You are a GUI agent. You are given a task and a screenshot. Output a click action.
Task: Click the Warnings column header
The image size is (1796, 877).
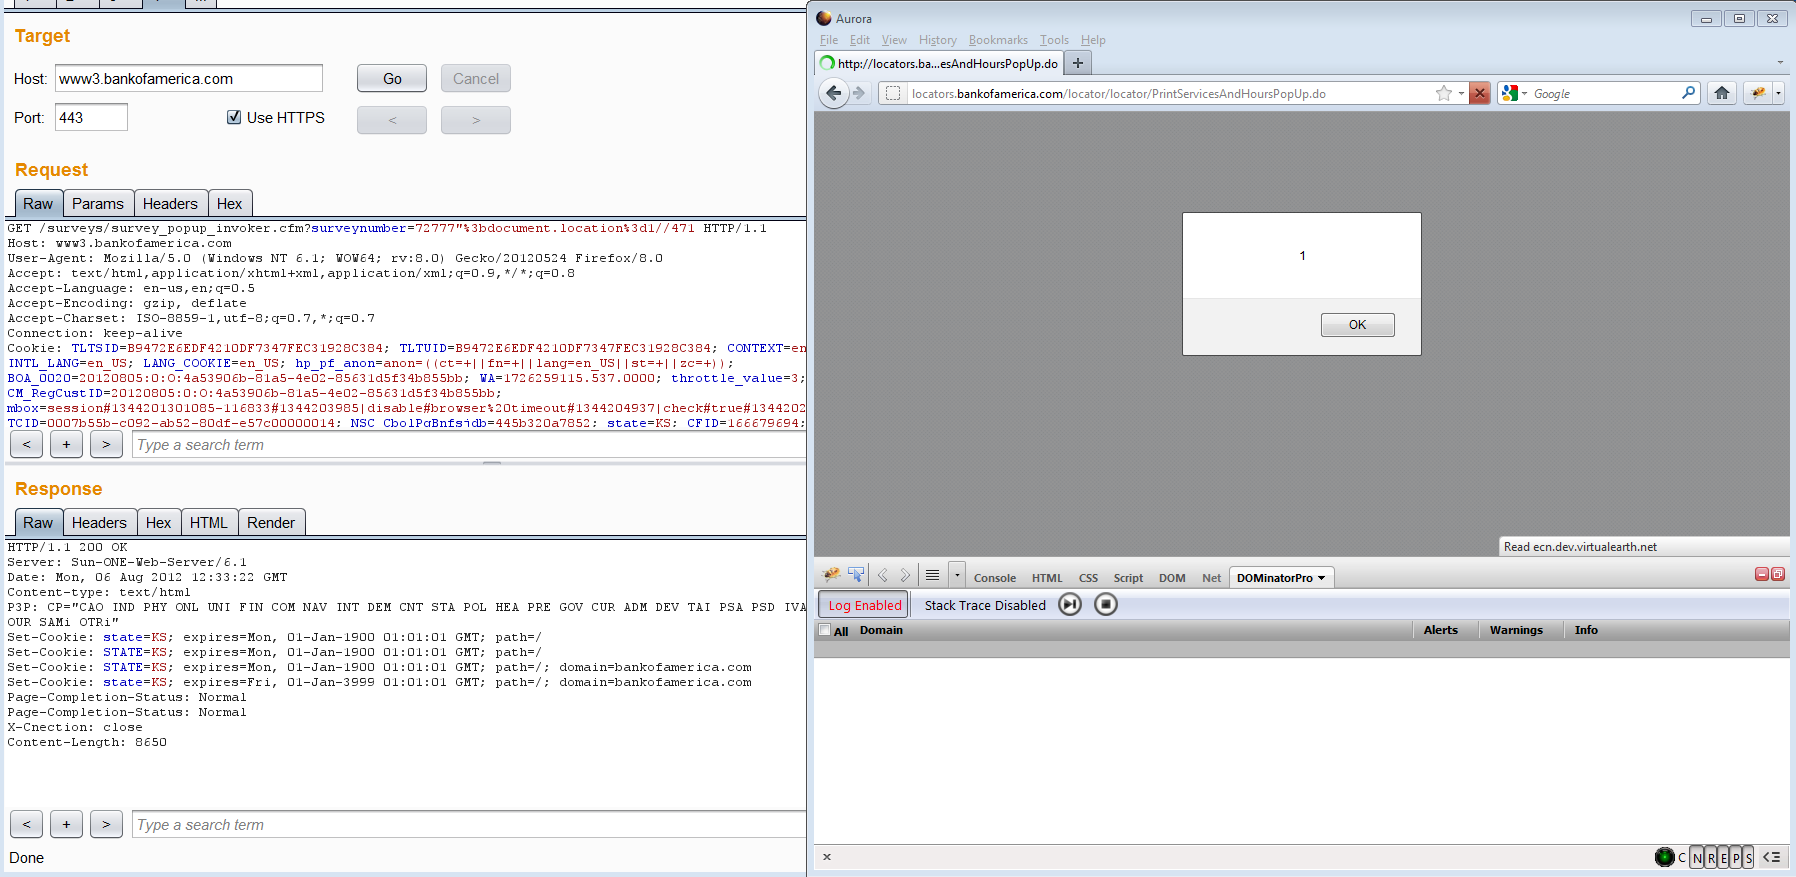1516,630
